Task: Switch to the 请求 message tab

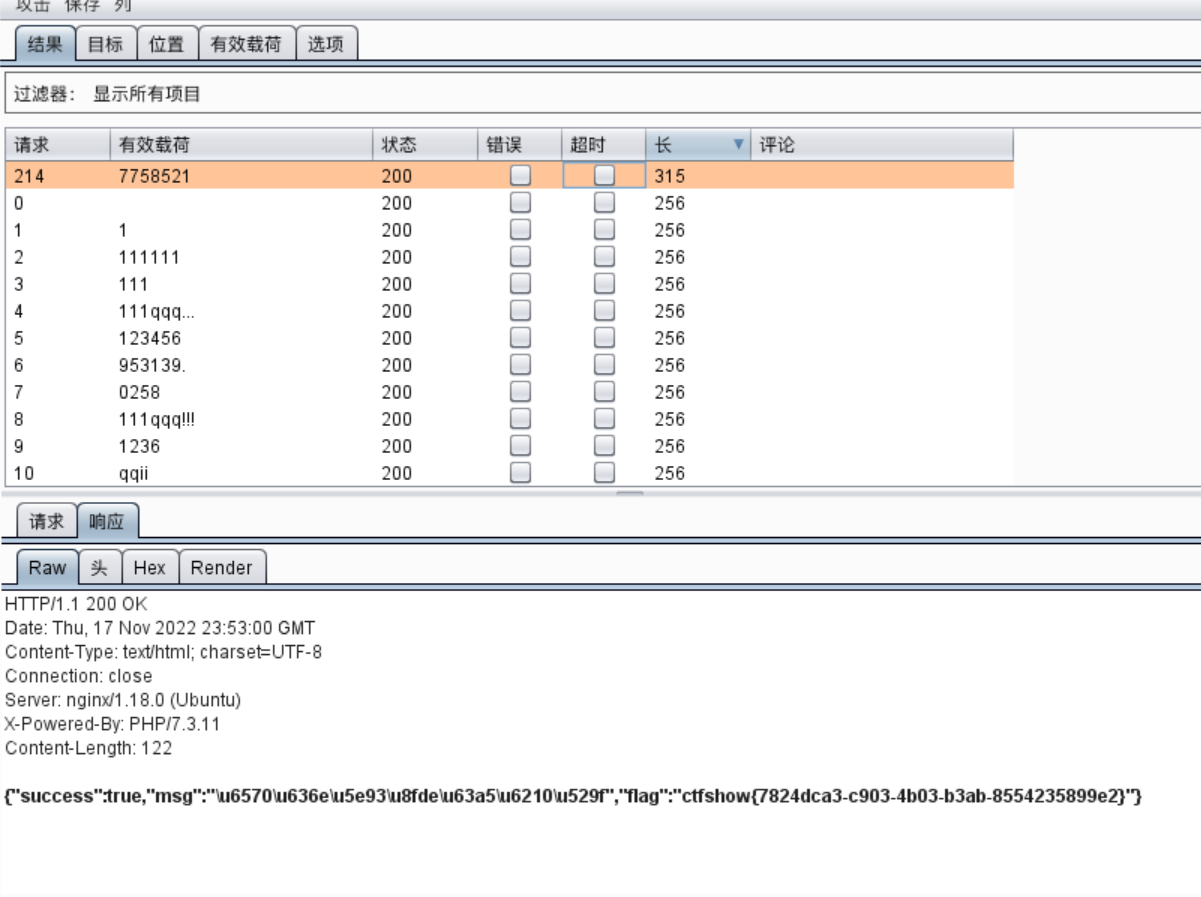Action: [46, 521]
